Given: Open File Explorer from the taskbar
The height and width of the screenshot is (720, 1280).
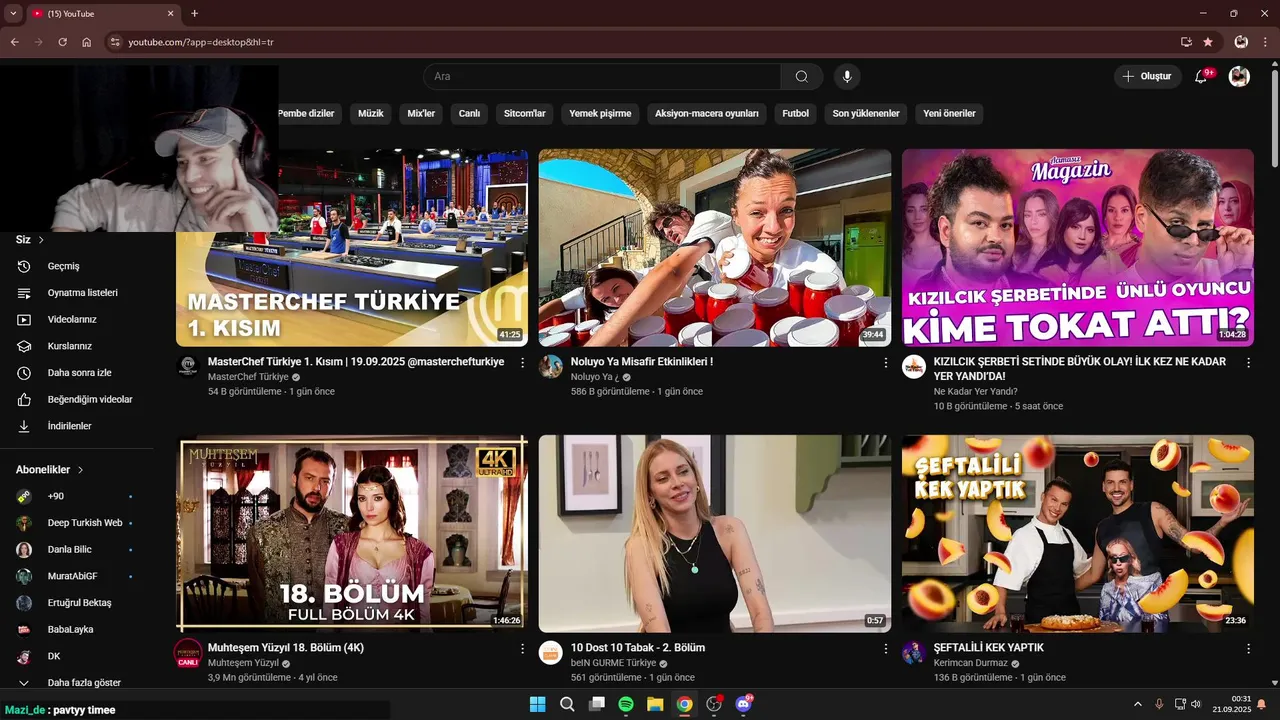Looking at the screenshot, I should point(655,704).
